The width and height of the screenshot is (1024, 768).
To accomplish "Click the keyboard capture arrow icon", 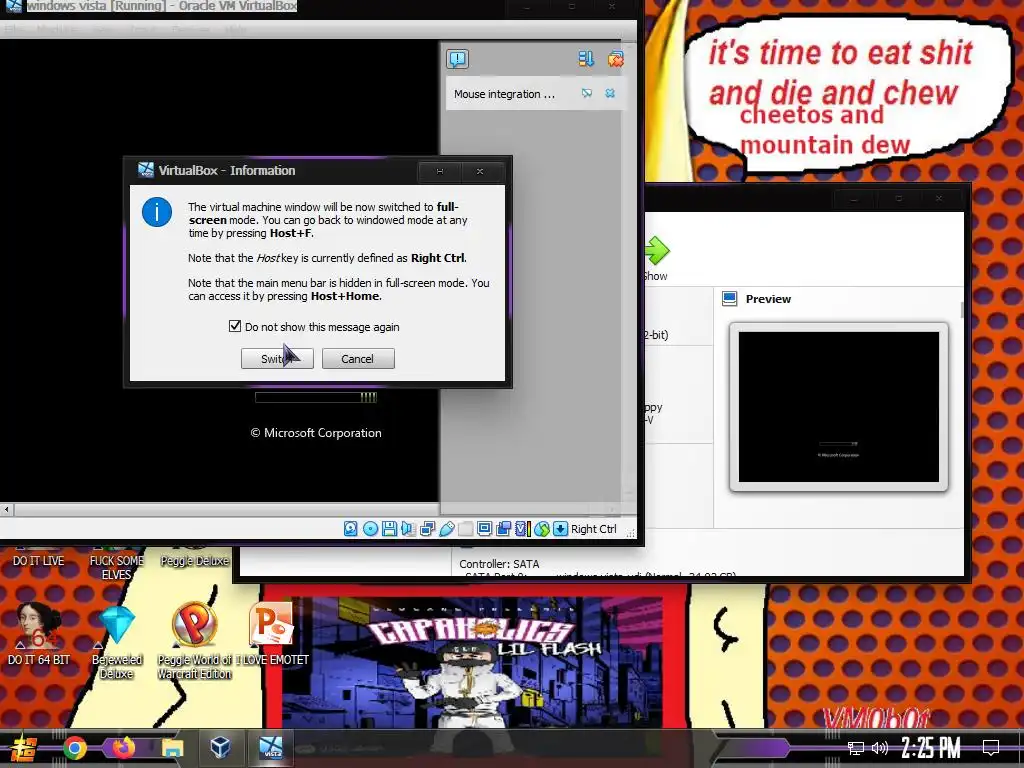I will coord(560,529).
